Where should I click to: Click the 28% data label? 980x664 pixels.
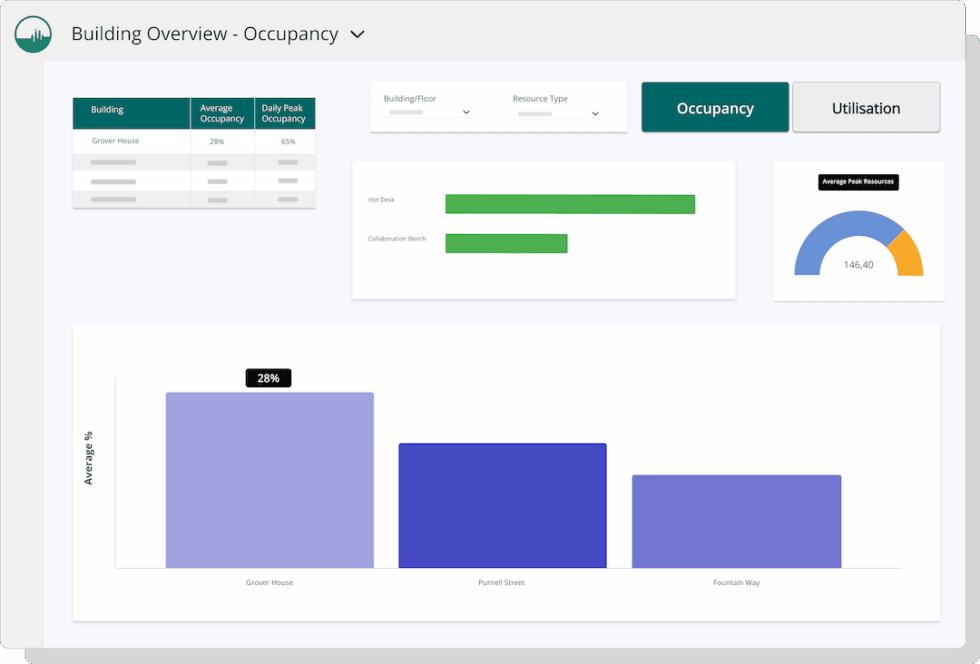click(x=268, y=377)
